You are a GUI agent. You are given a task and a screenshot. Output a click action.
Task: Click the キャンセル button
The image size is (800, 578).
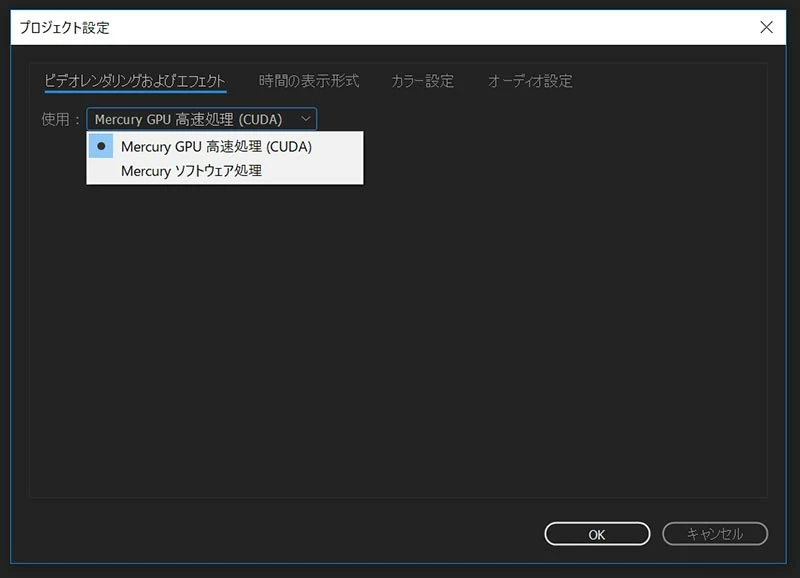pos(715,534)
